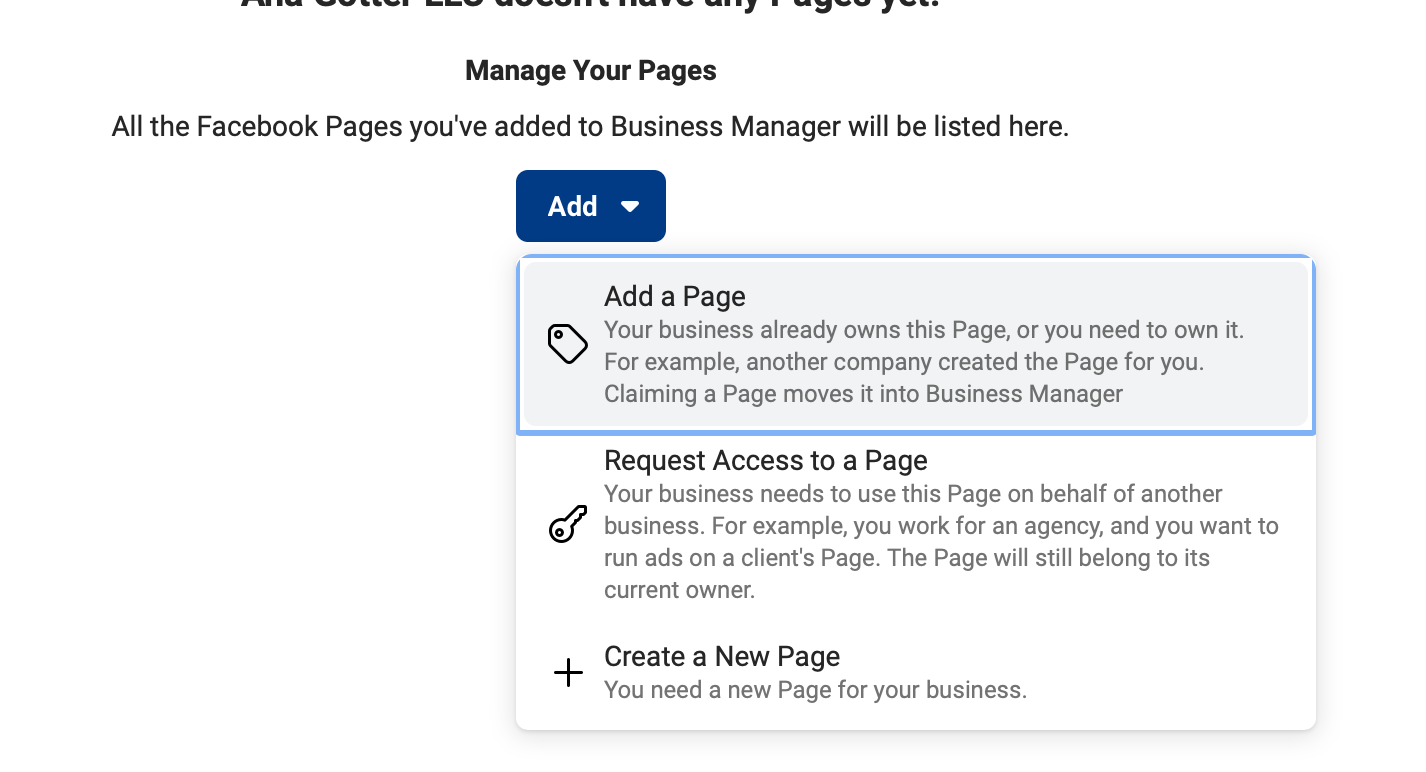Click "Your business needs to use this Page" description line
This screenshot has width=1426, height=772.
coord(913,494)
